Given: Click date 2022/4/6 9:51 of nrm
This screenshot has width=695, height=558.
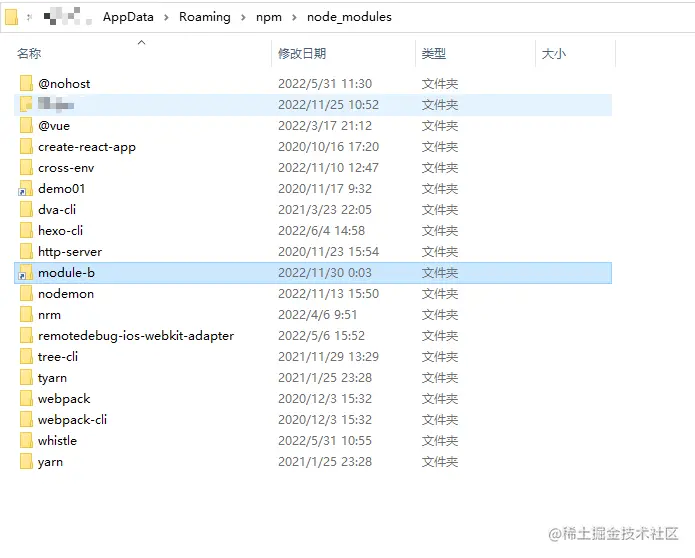Looking at the screenshot, I should coord(317,315).
